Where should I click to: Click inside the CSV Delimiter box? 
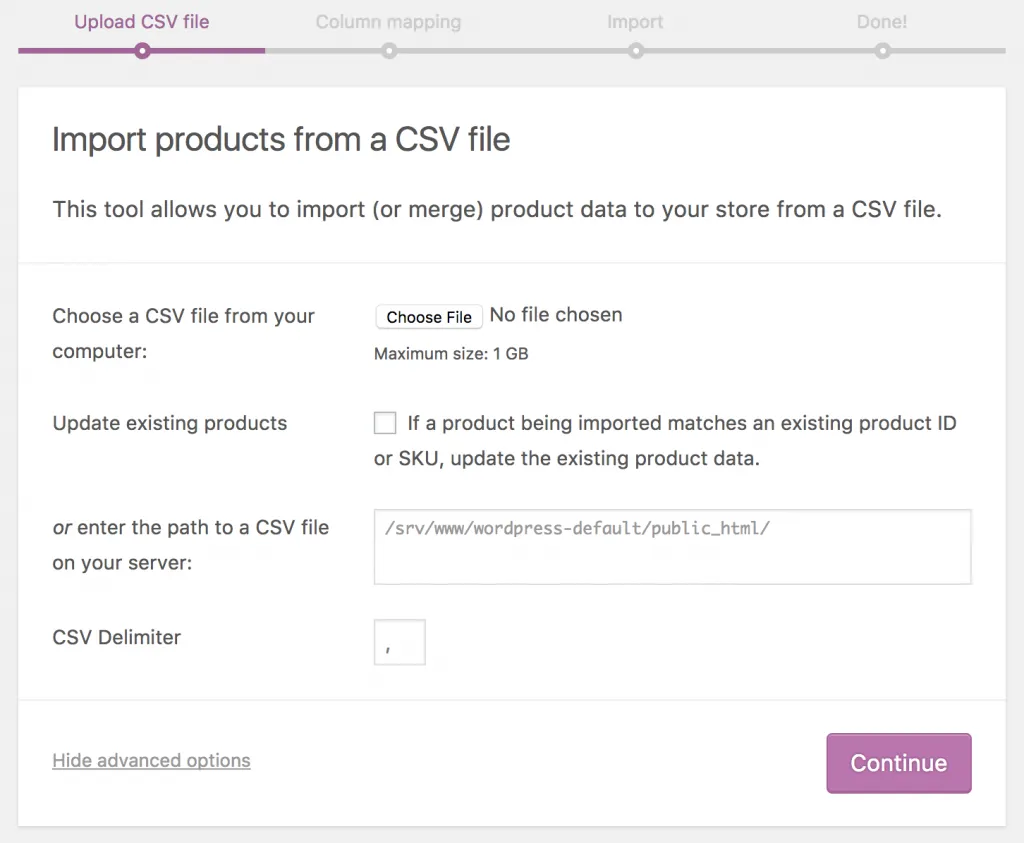point(399,642)
